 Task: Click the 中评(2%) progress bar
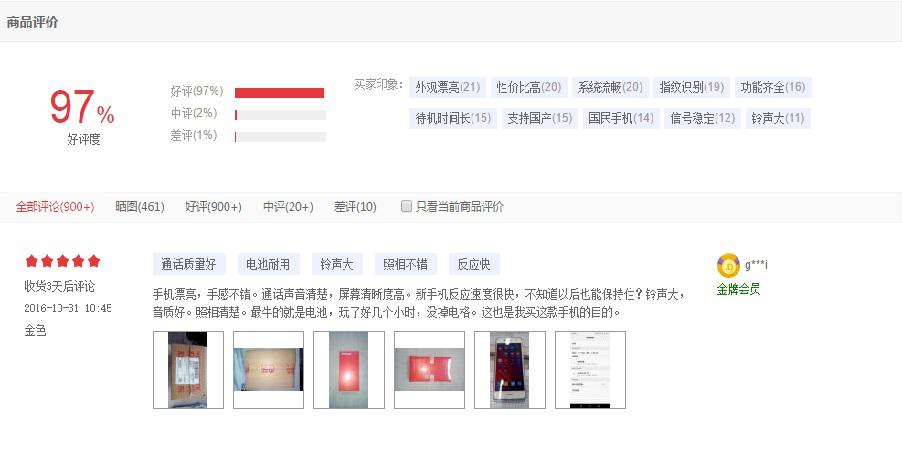click(280, 115)
